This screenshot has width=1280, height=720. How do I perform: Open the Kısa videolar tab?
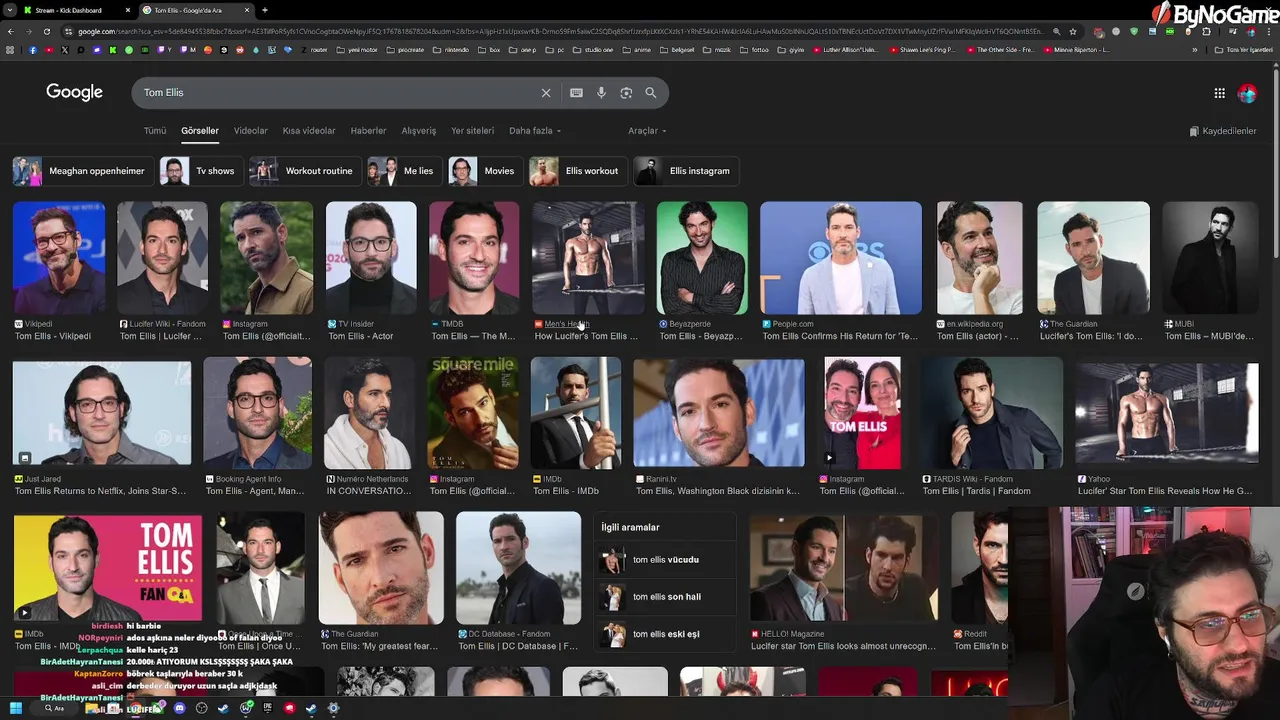coord(309,131)
